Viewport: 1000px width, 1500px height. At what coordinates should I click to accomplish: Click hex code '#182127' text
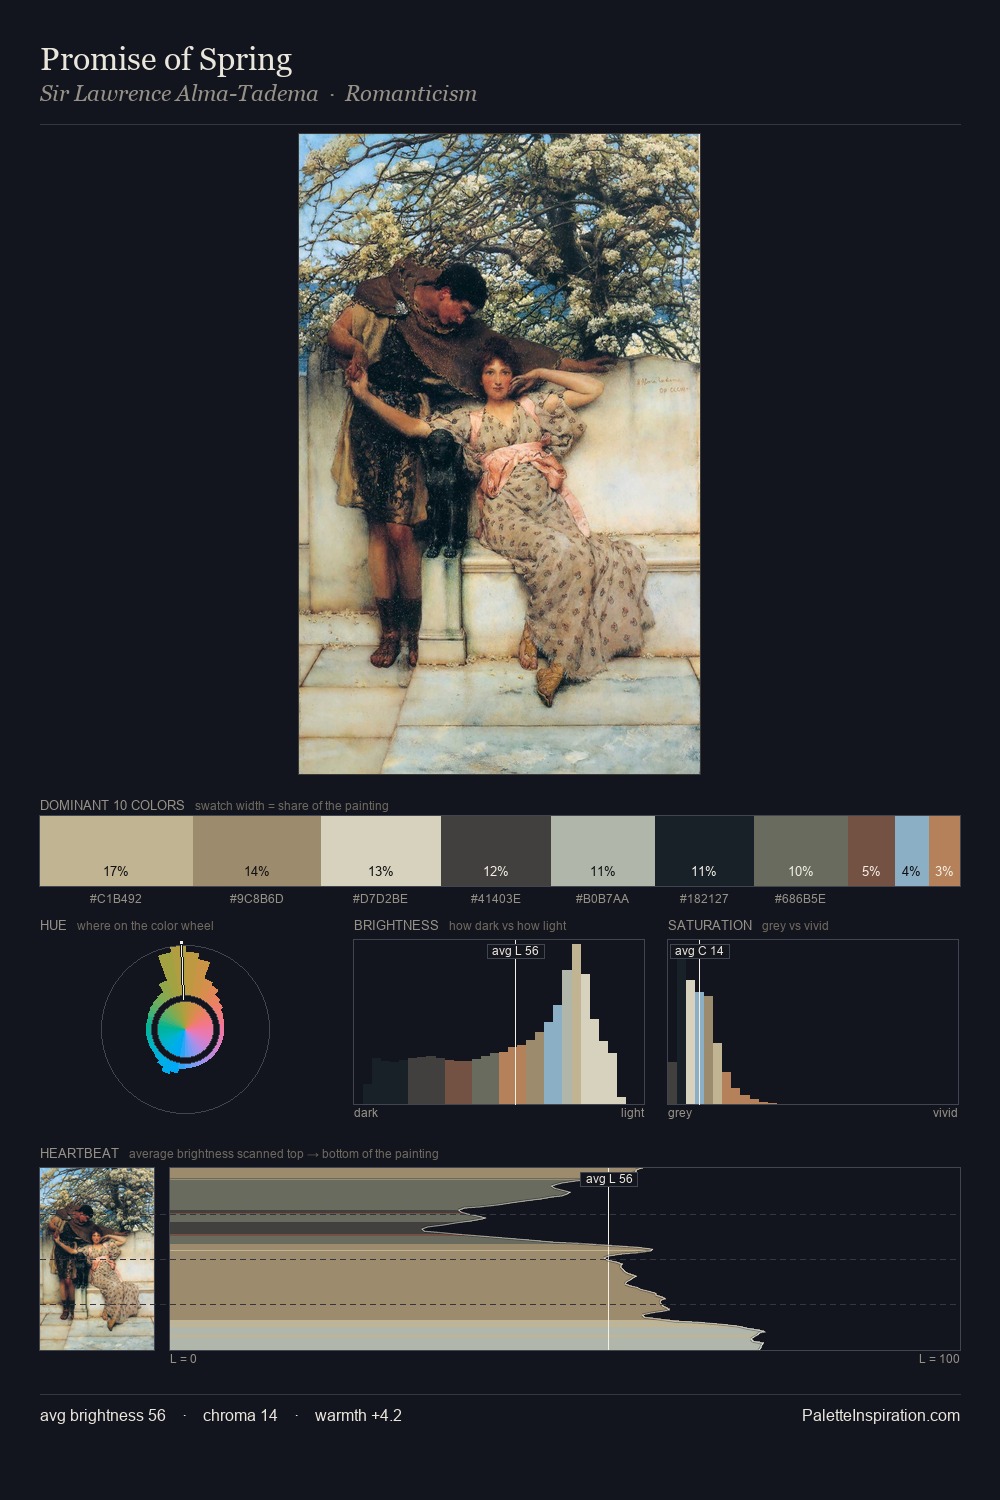[704, 899]
